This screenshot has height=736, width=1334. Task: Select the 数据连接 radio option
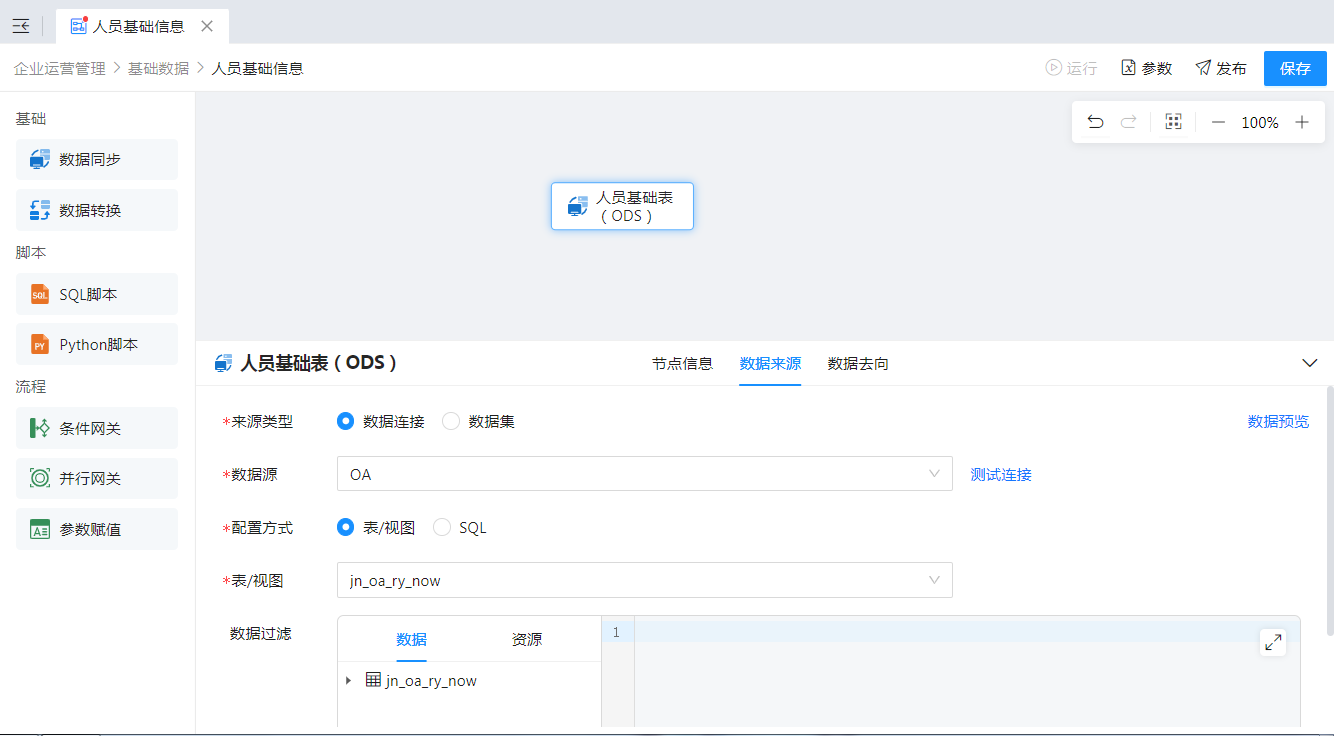346,421
